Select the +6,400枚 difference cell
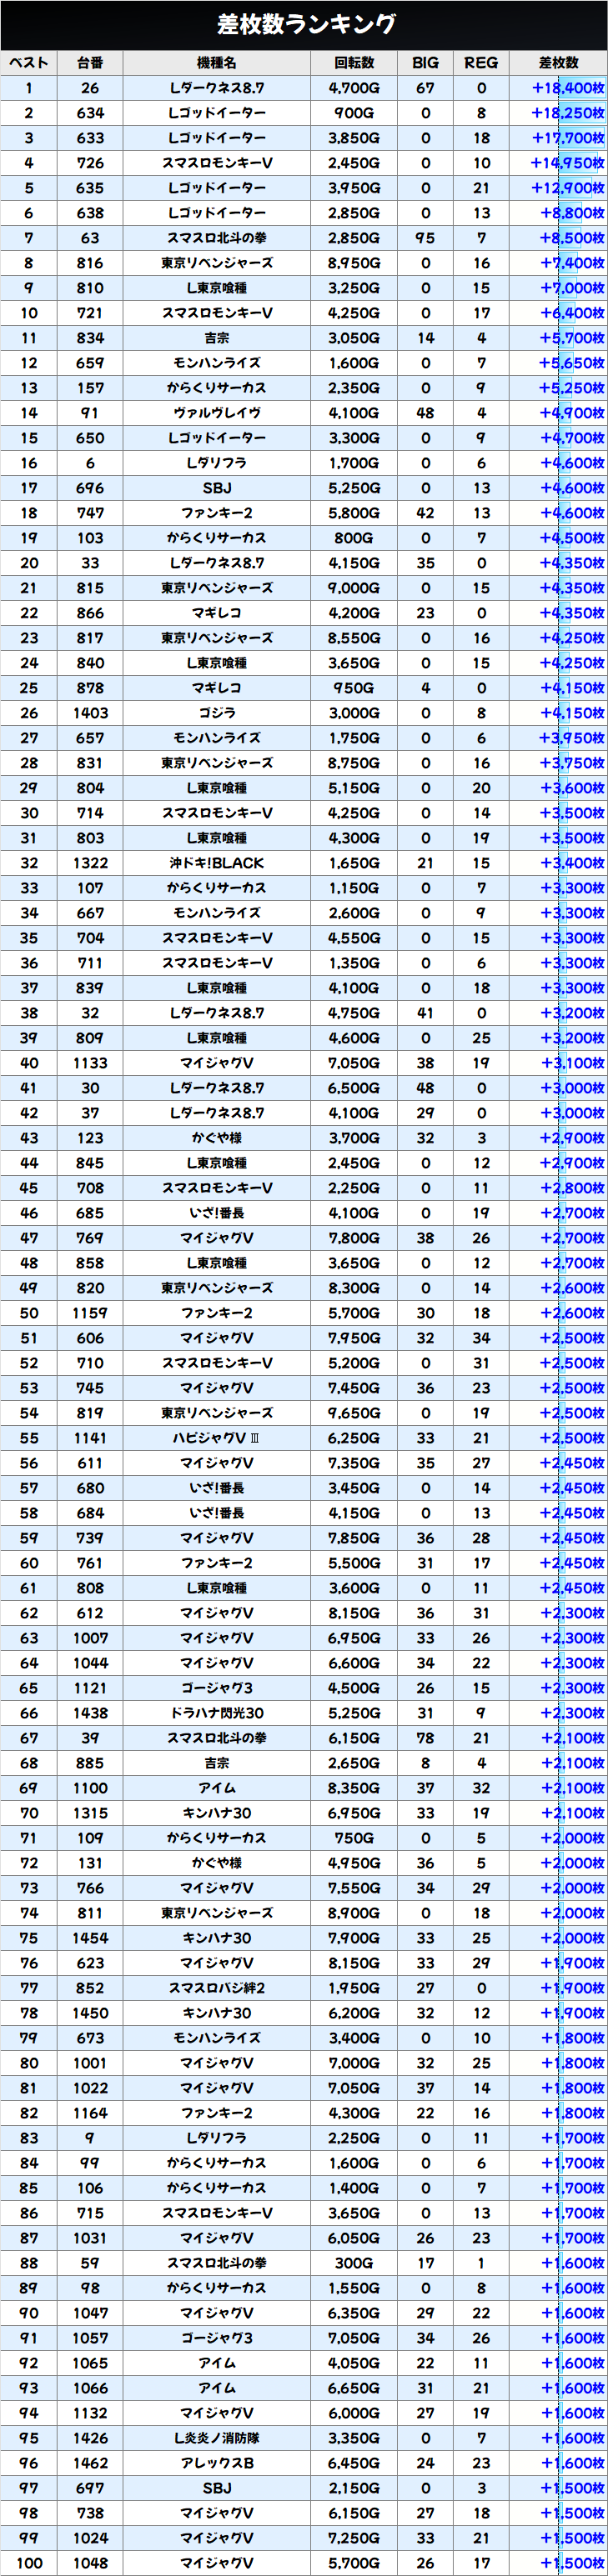 (x=558, y=313)
